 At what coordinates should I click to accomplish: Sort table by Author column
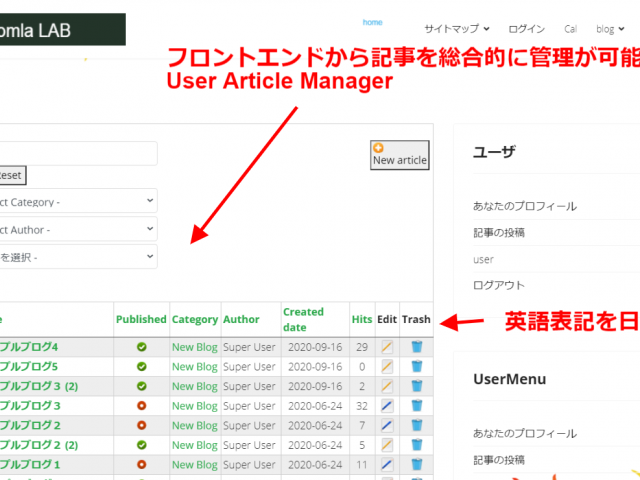[x=241, y=319]
